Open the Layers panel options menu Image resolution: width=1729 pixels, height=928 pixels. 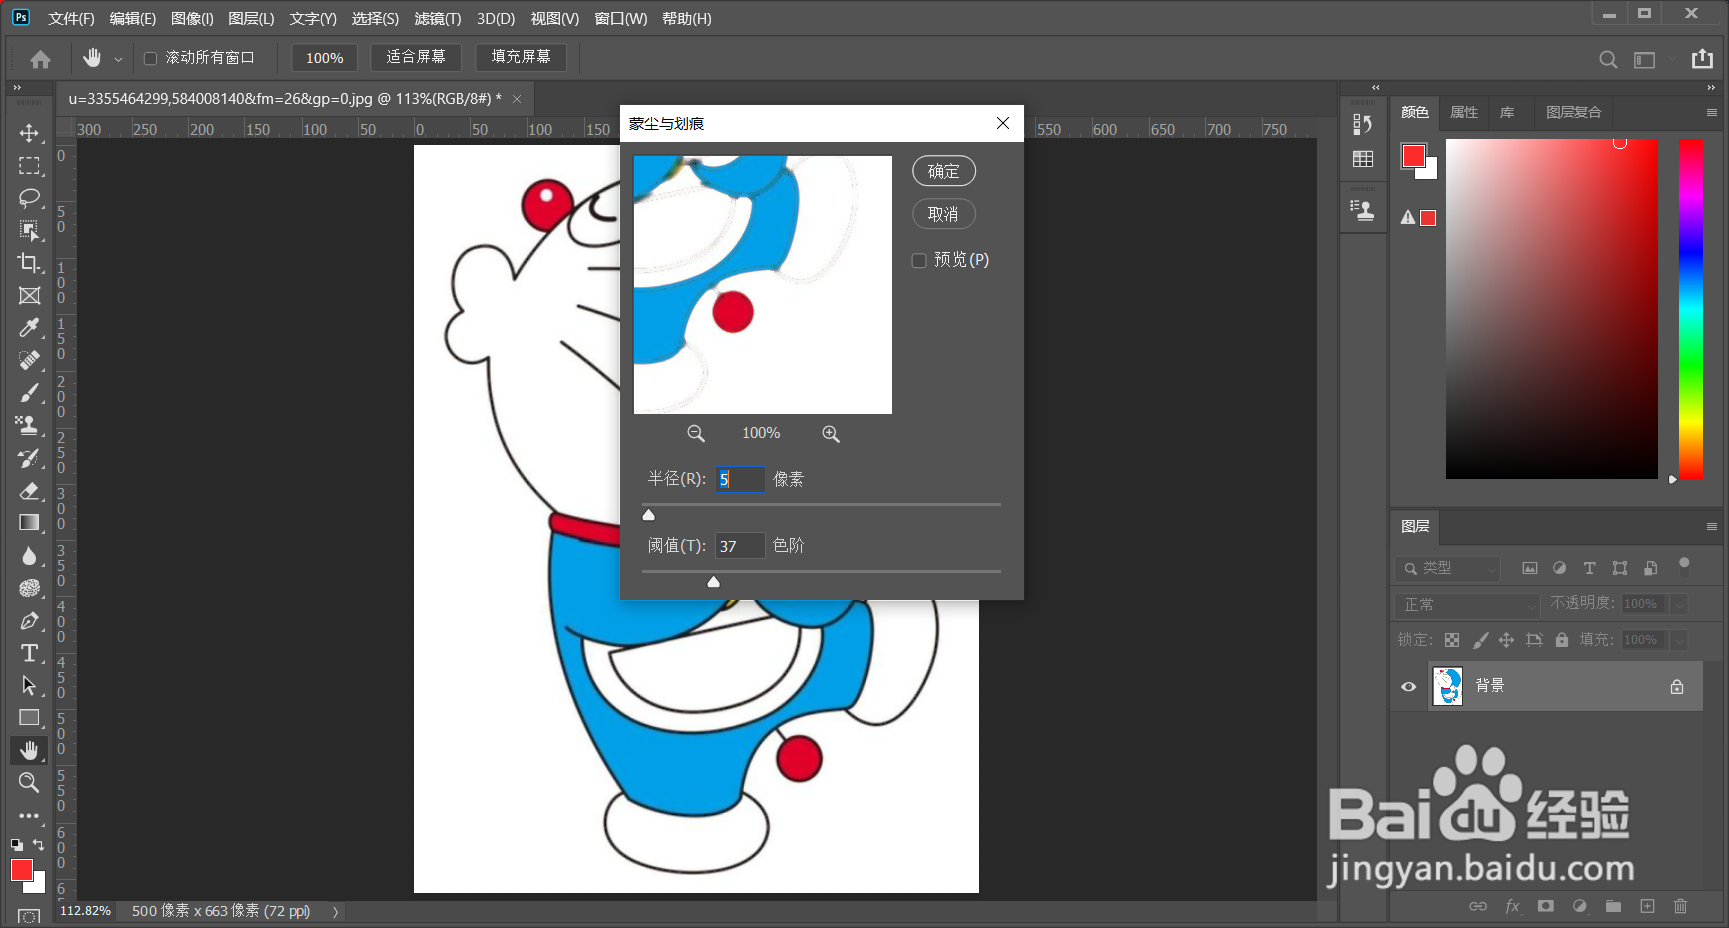coord(1711,527)
